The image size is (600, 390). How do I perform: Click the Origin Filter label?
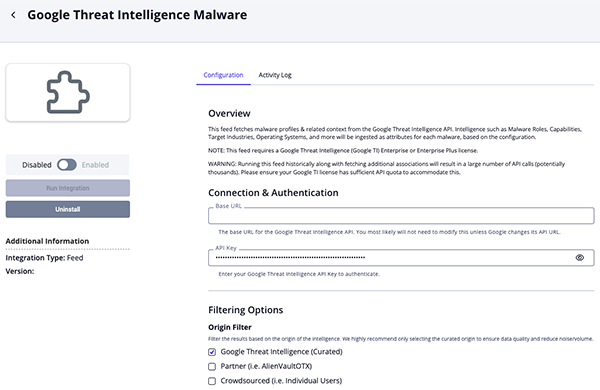point(230,327)
